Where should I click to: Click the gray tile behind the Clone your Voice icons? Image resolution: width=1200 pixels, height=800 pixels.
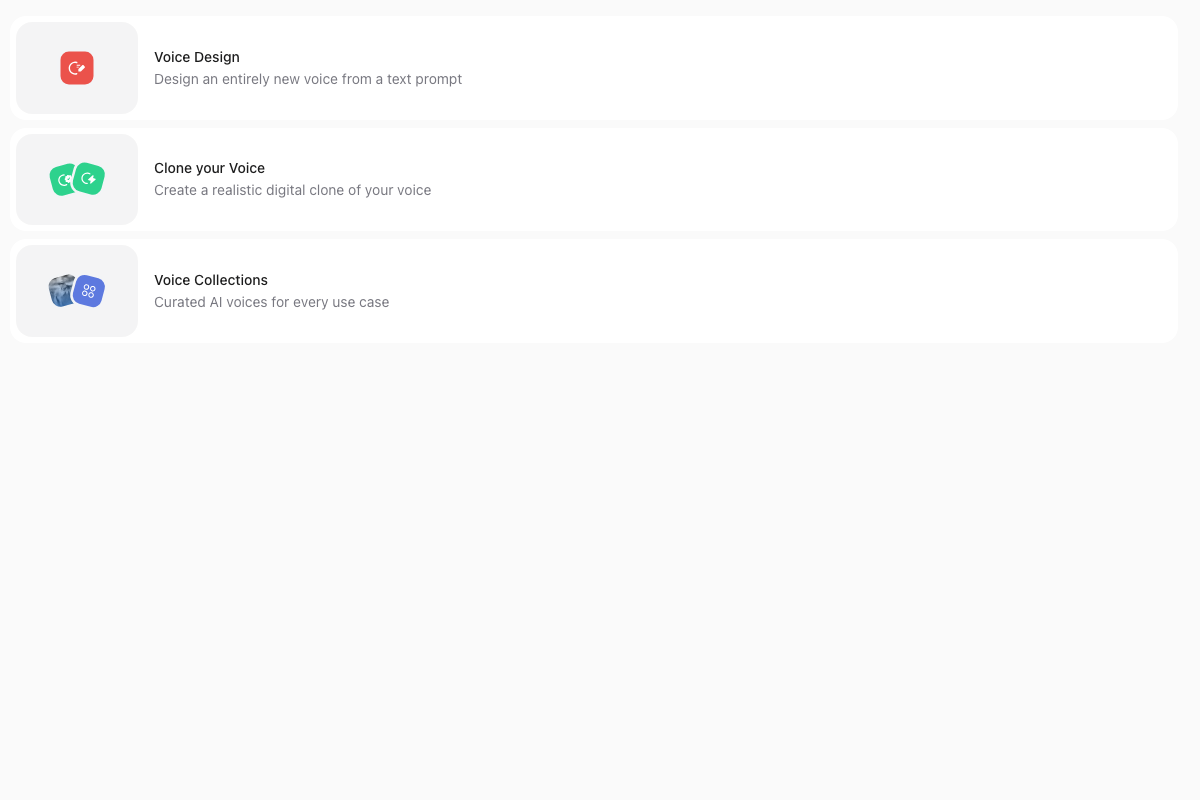[x=77, y=179]
